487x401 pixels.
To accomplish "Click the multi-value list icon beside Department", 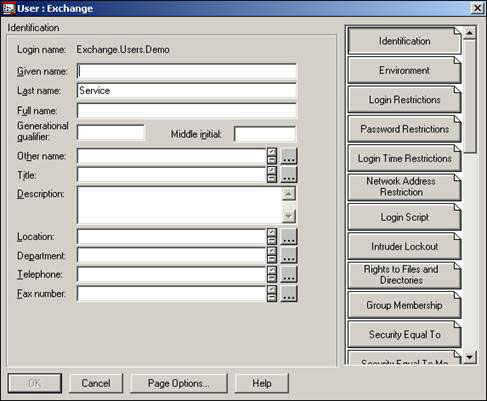I will point(272,255).
